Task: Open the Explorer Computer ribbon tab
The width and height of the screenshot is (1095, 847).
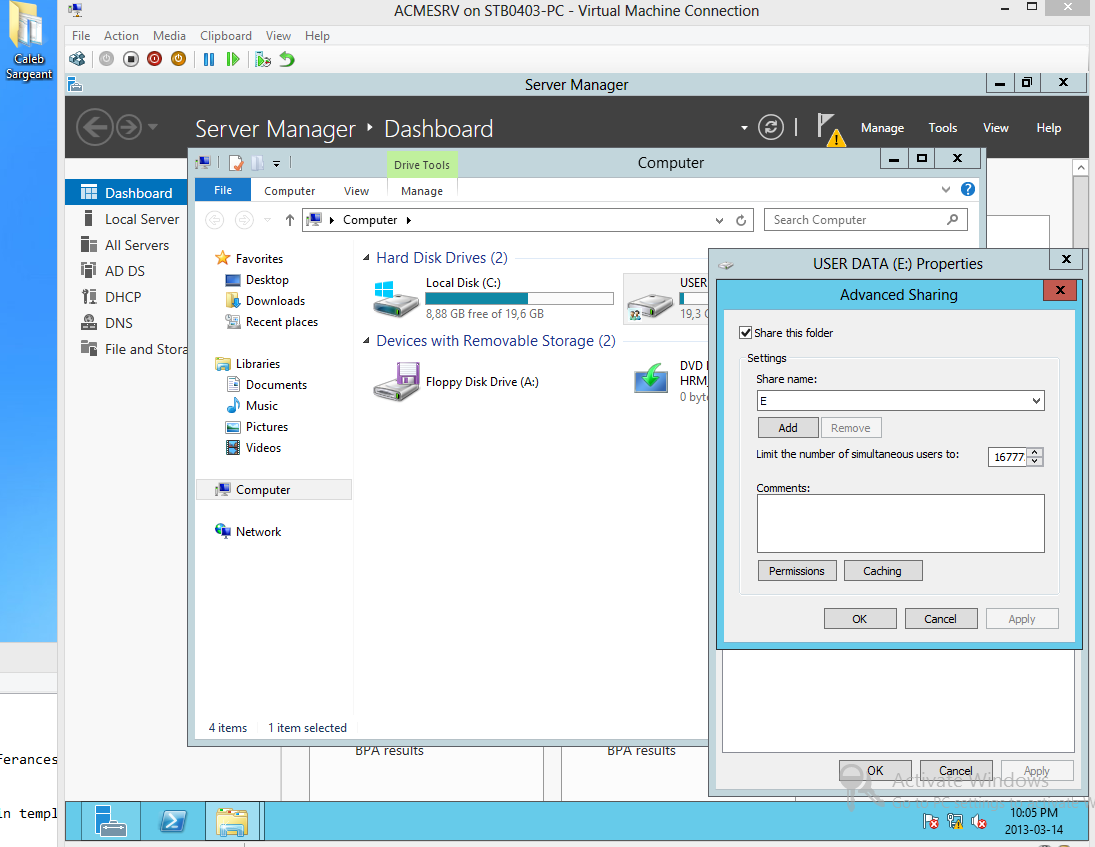Action: point(289,191)
